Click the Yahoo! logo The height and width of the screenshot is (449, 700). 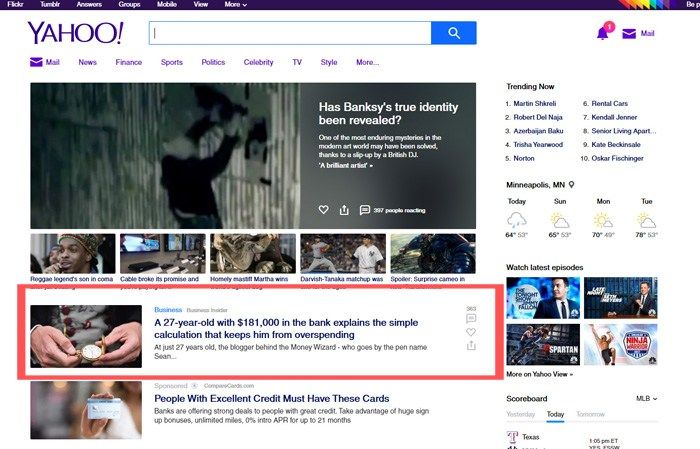75,33
